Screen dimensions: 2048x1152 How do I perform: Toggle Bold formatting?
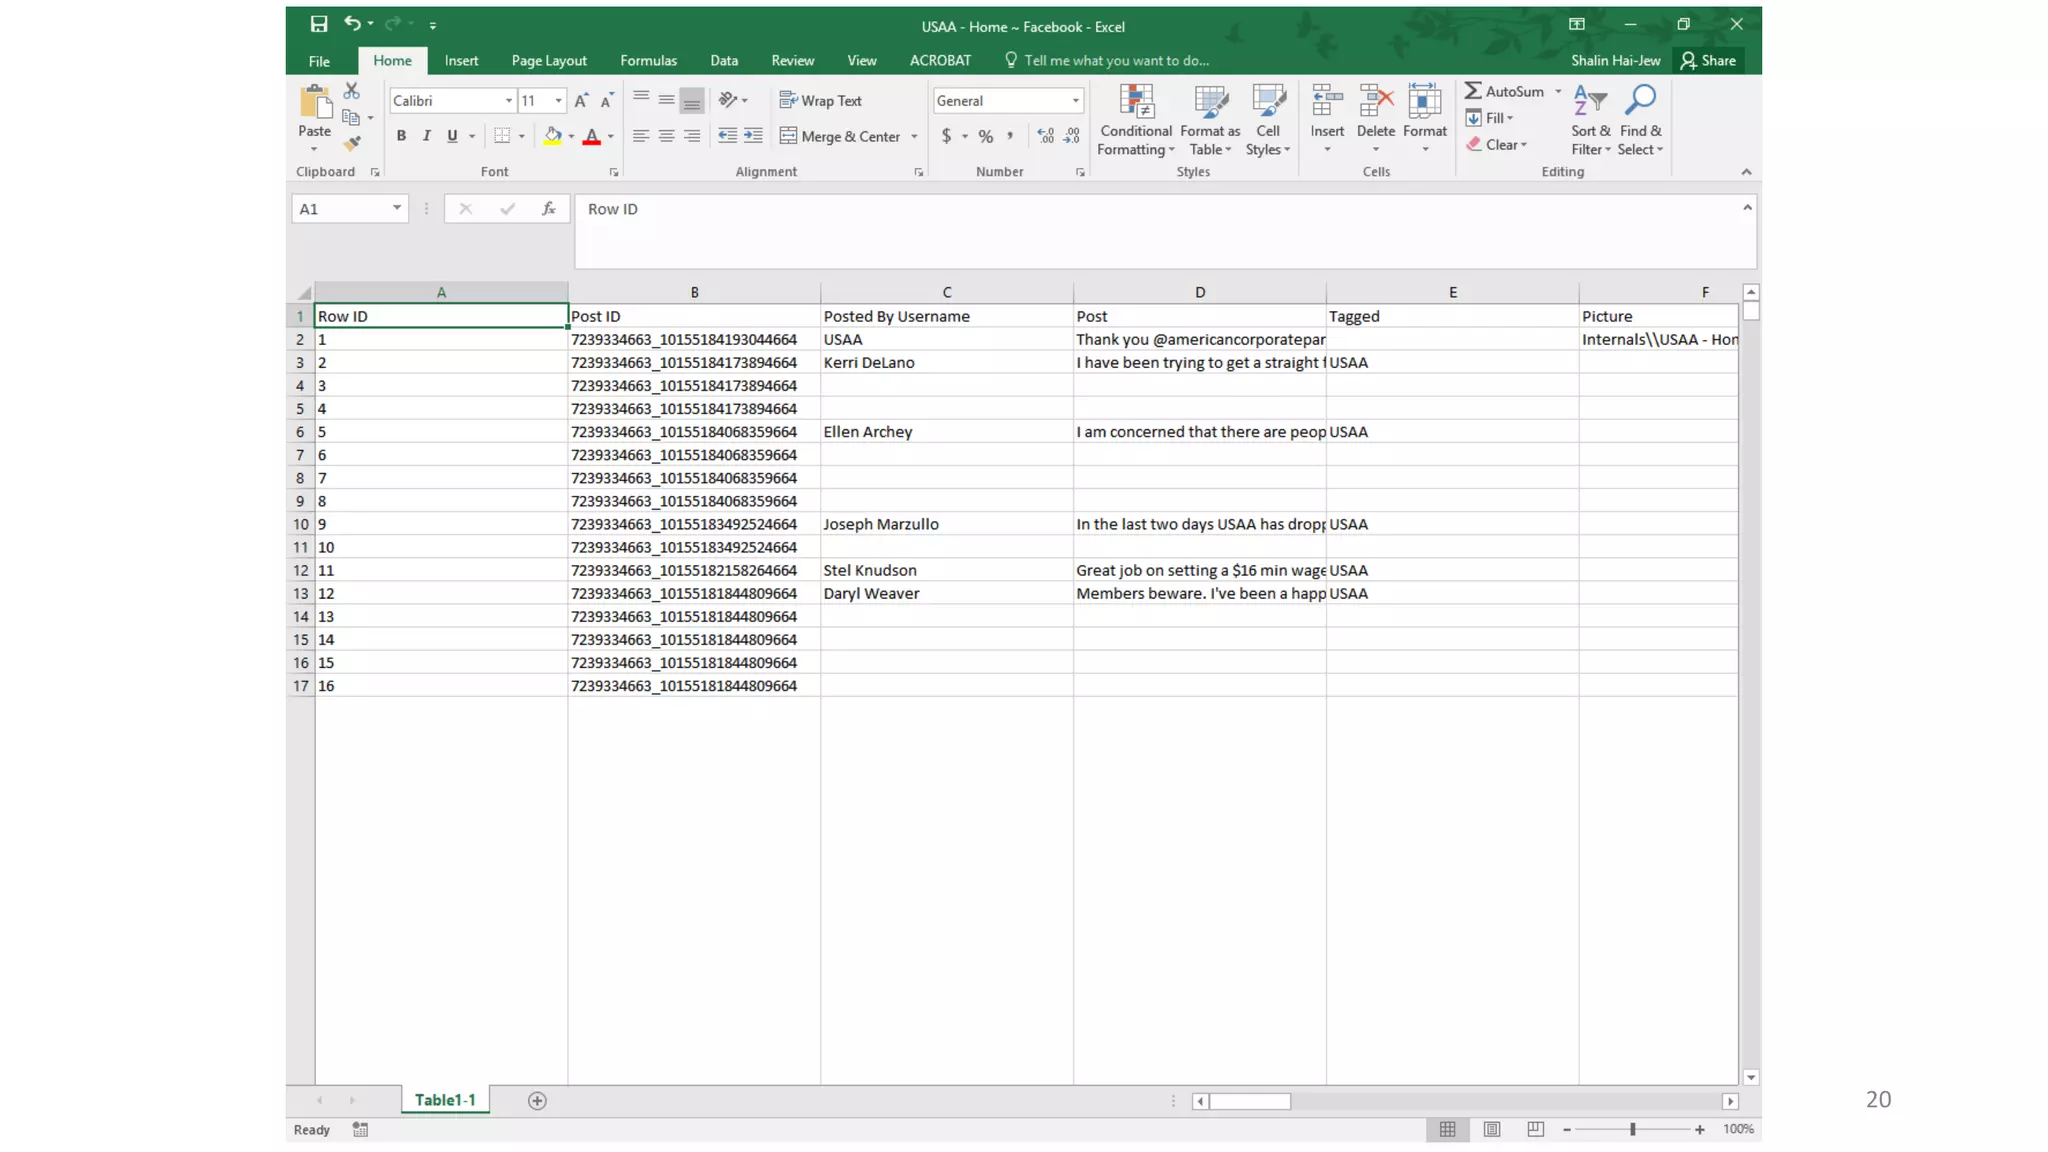(x=401, y=136)
